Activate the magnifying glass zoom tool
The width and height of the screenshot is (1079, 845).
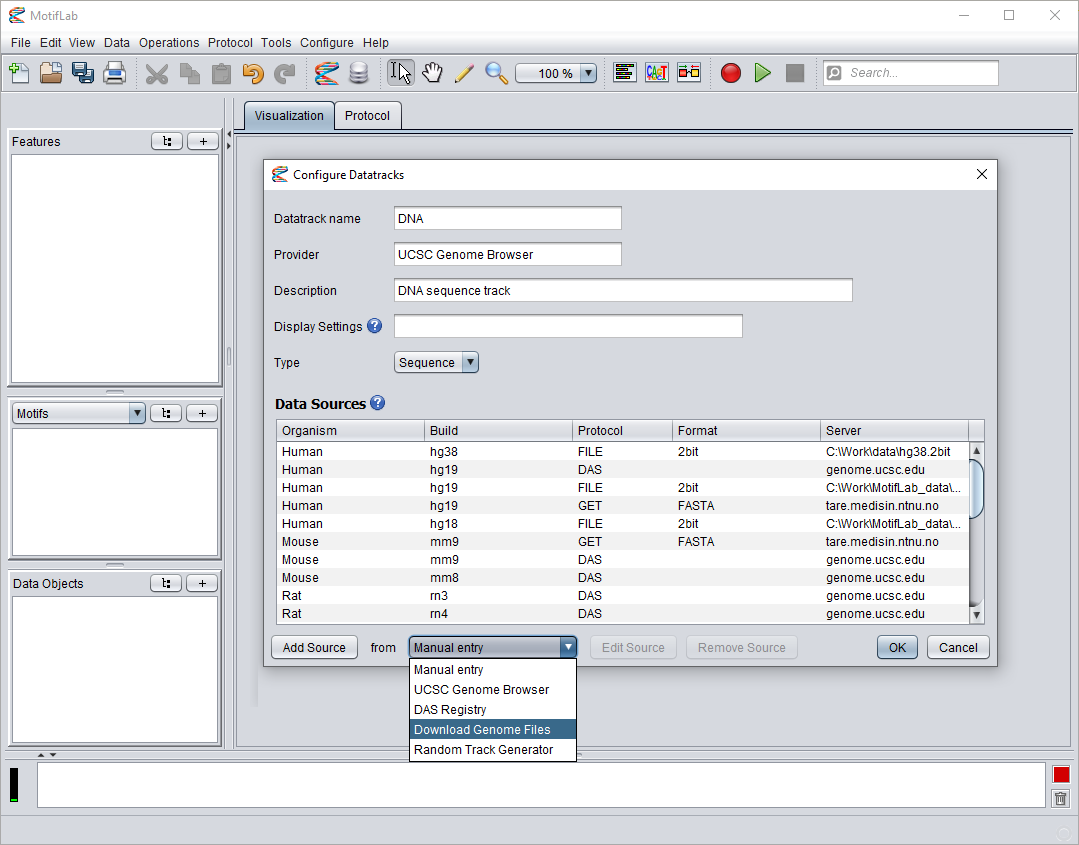(x=496, y=73)
